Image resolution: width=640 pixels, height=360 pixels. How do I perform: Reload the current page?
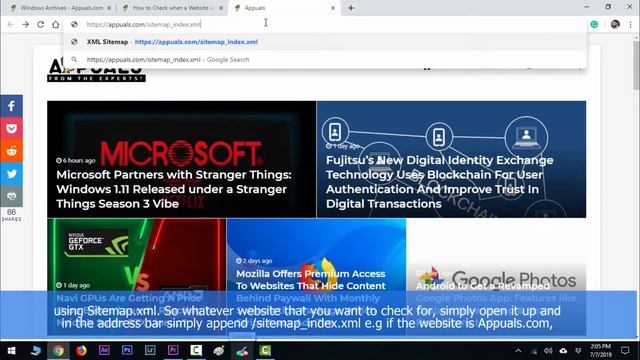coord(40,24)
